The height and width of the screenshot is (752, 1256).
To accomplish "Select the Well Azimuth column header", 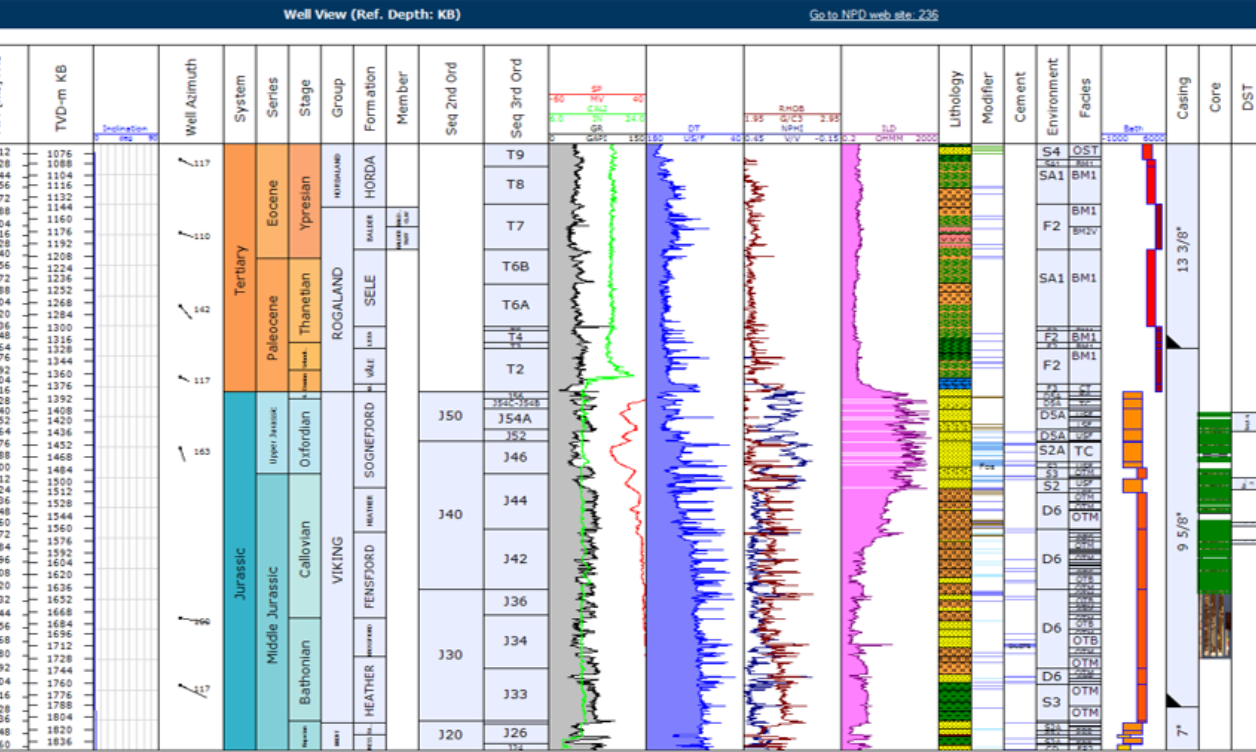I will (190, 96).
